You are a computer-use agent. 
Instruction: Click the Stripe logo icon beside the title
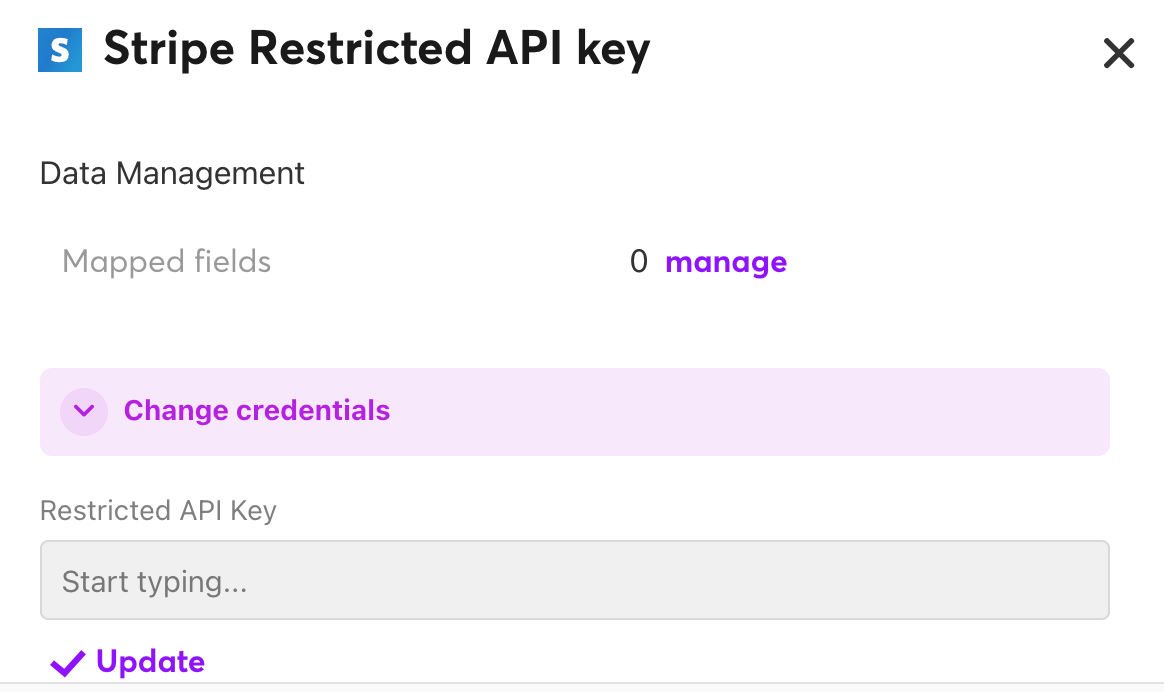click(x=59, y=48)
